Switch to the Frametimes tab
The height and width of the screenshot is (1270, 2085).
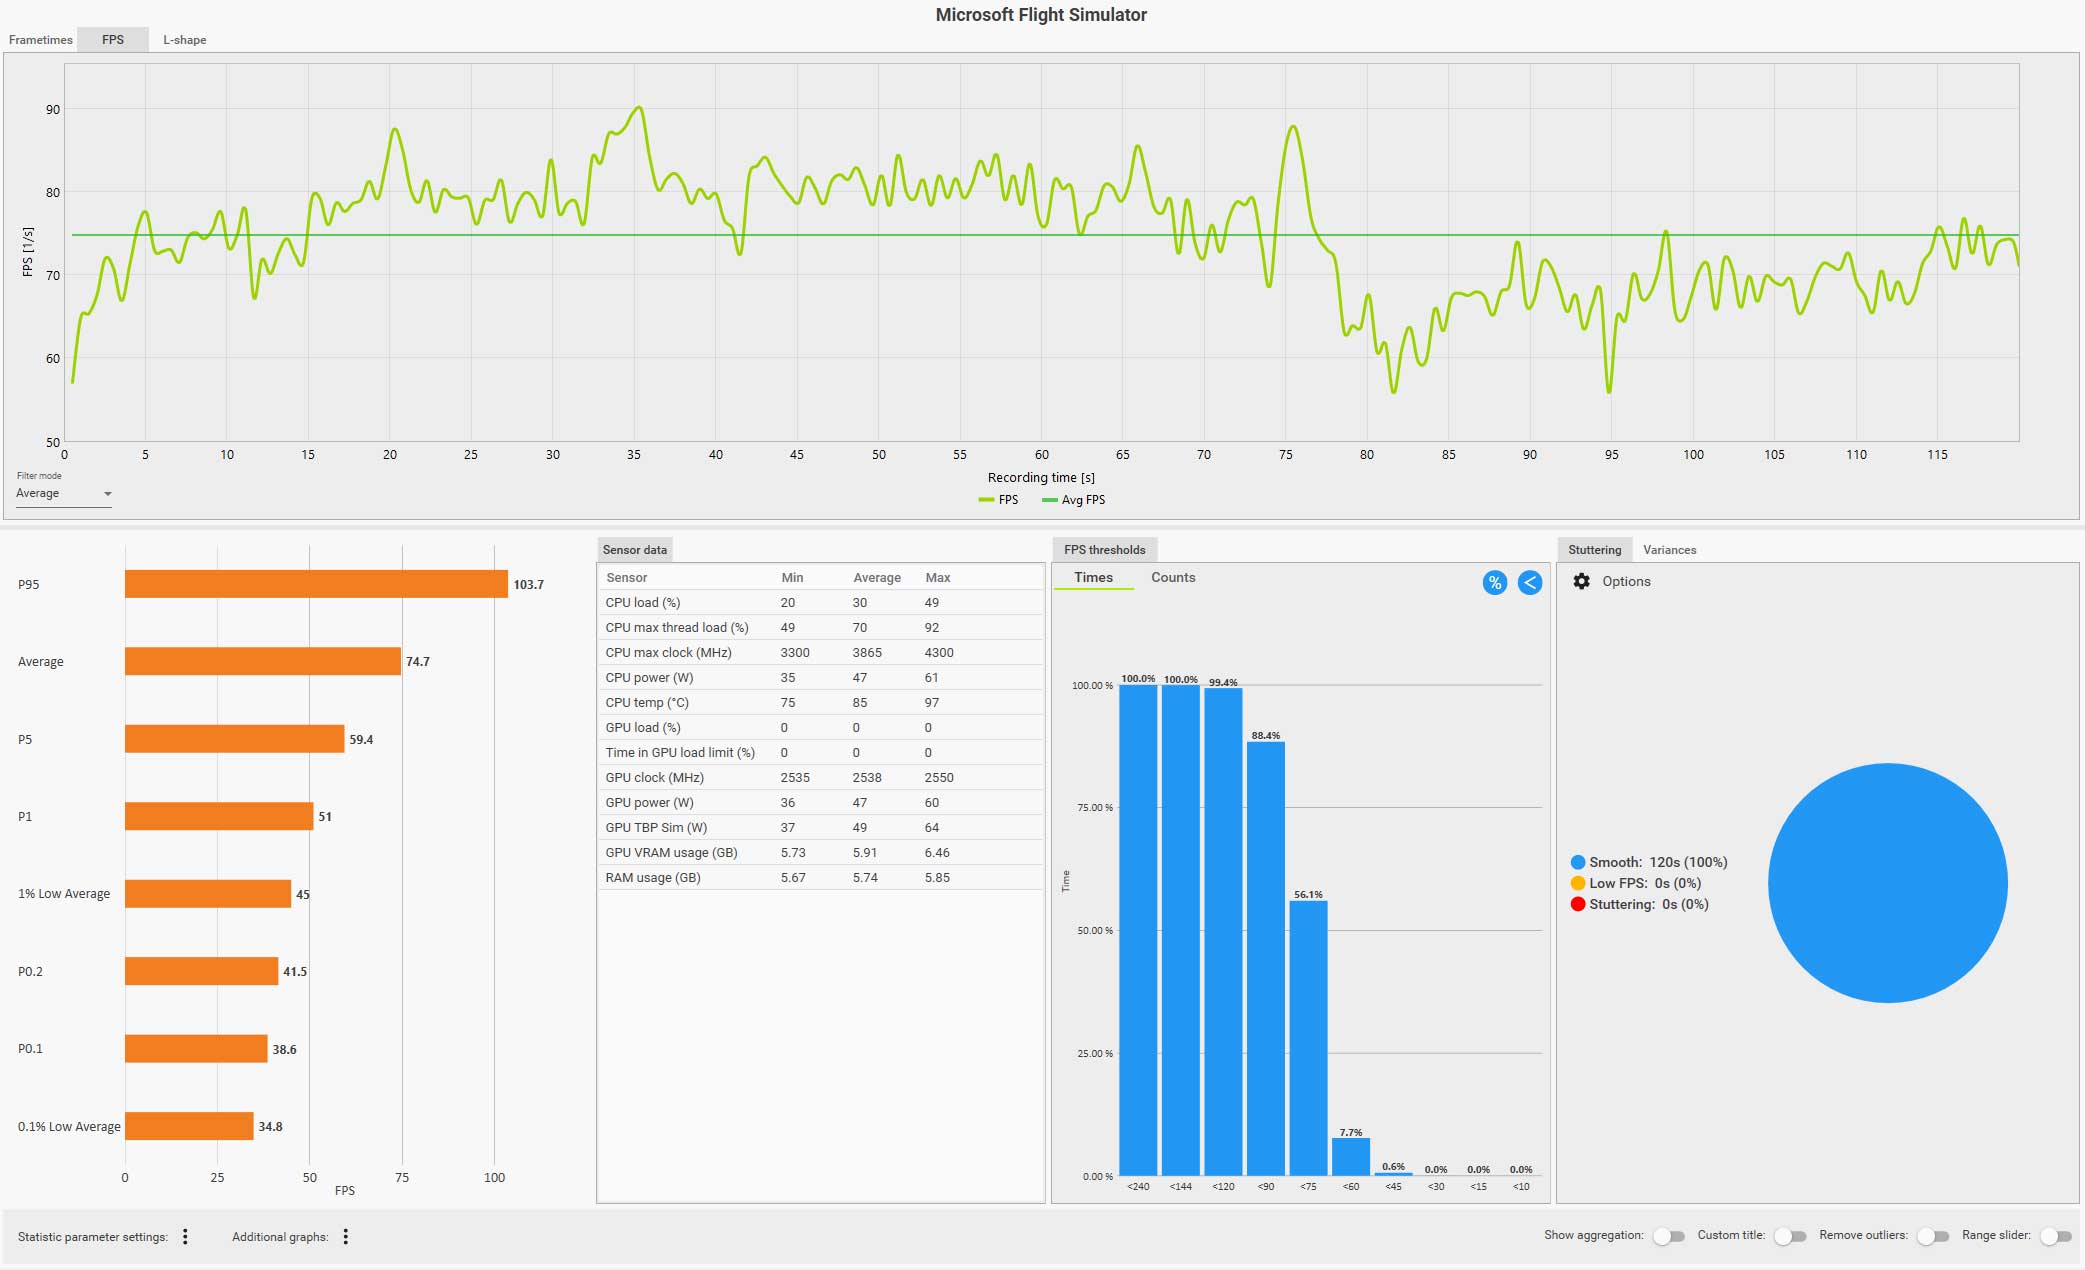tap(41, 40)
